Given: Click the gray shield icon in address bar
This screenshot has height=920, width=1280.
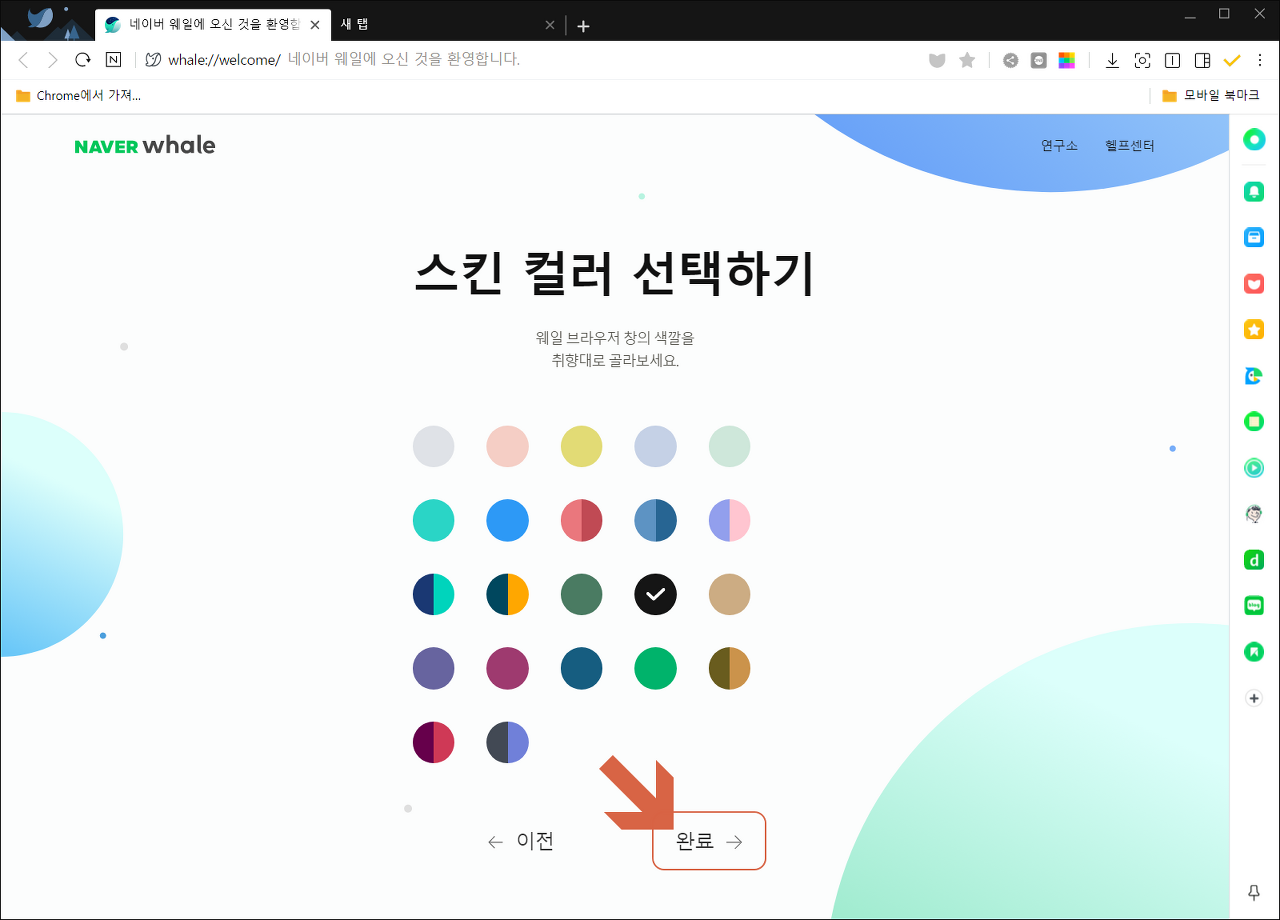Looking at the screenshot, I should (x=937, y=60).
